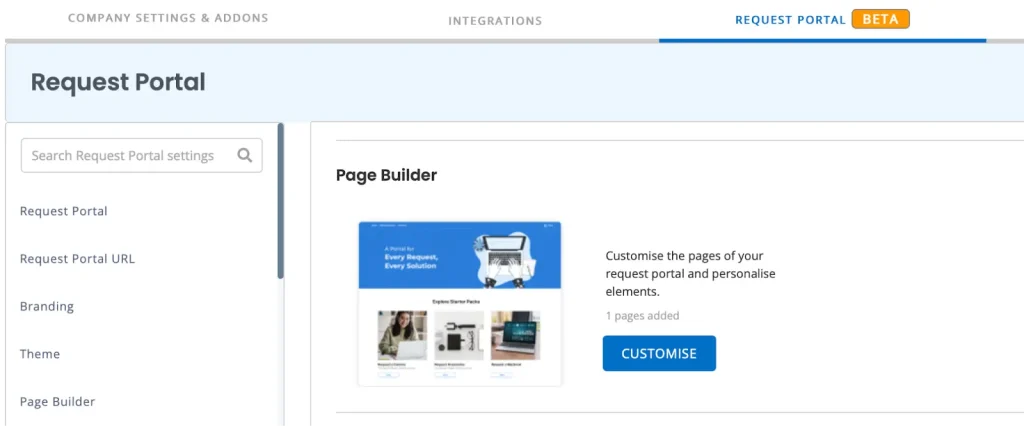Click the "Customise the pages" description text
This screenshot has height=426, width=1024.
point(690,273)
